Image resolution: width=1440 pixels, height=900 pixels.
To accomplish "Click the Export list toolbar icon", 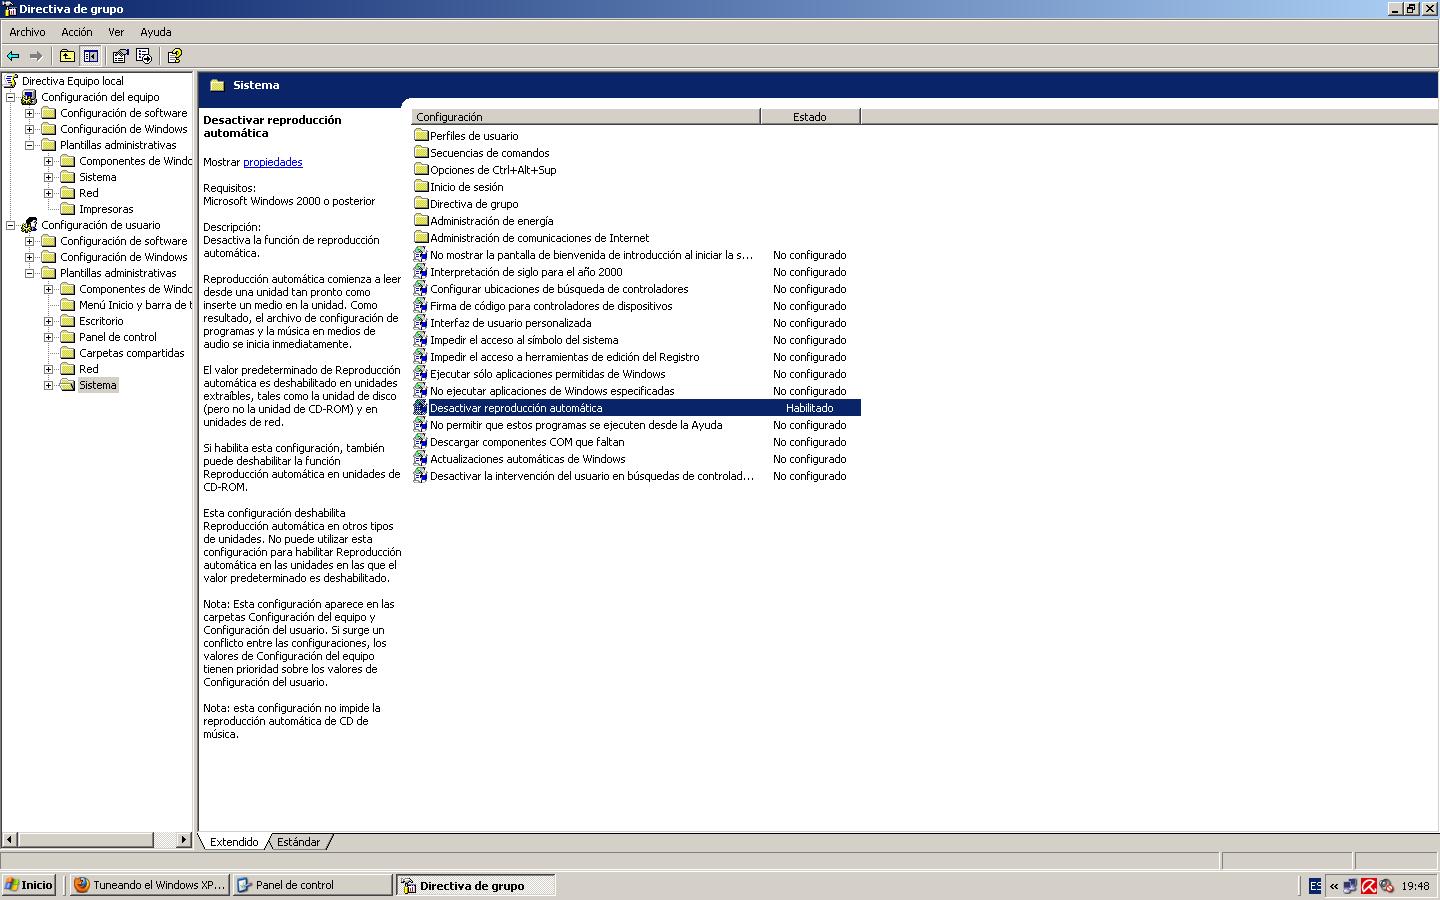I will click(144, 56).
